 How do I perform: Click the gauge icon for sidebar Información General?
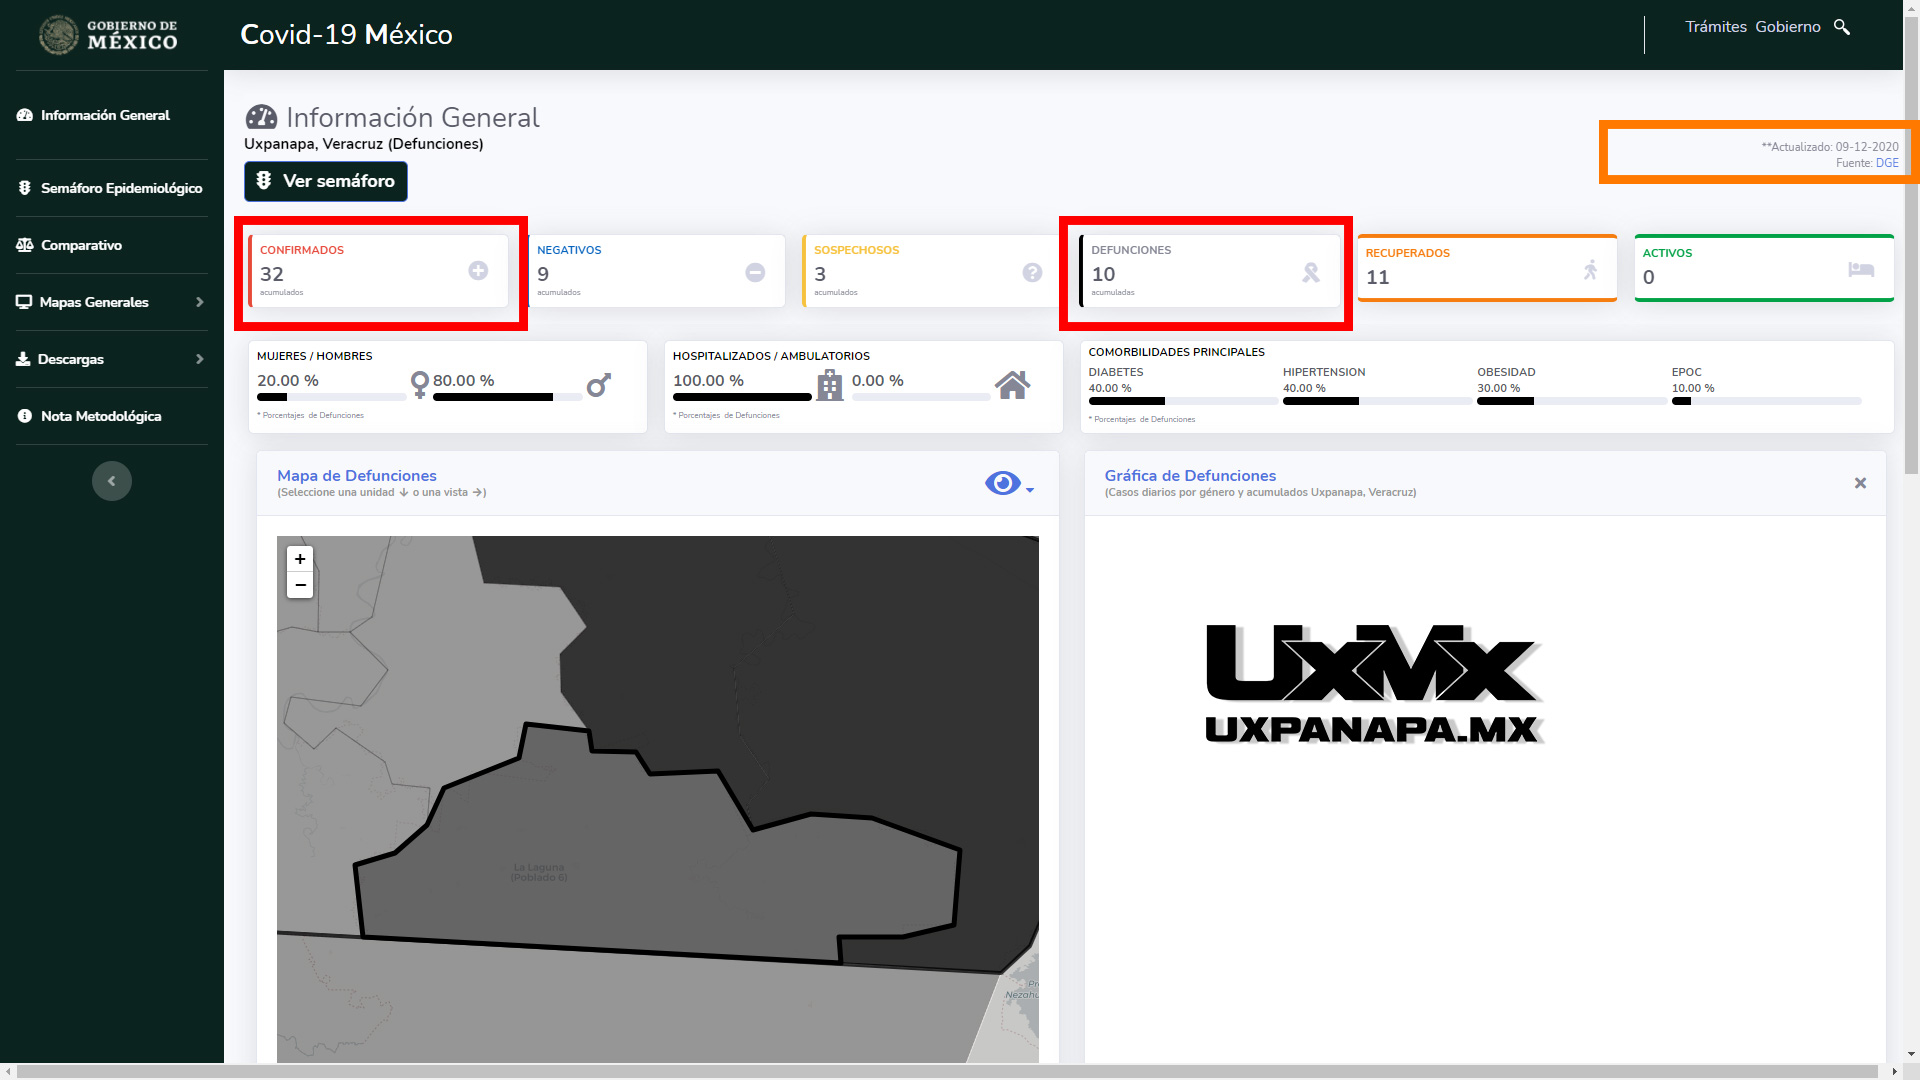(x=25, y=115)
